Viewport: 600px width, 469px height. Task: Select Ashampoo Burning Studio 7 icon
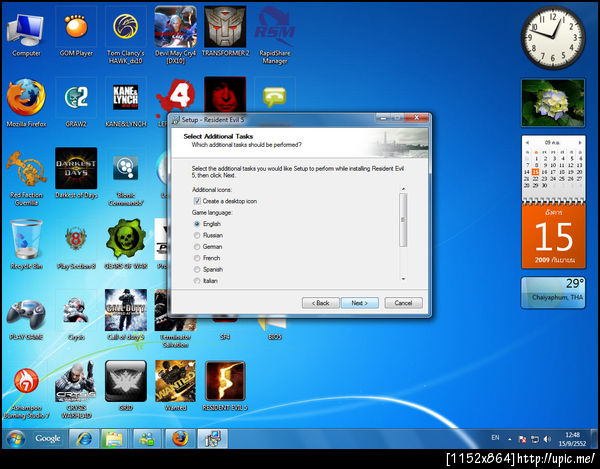(26, 392)
